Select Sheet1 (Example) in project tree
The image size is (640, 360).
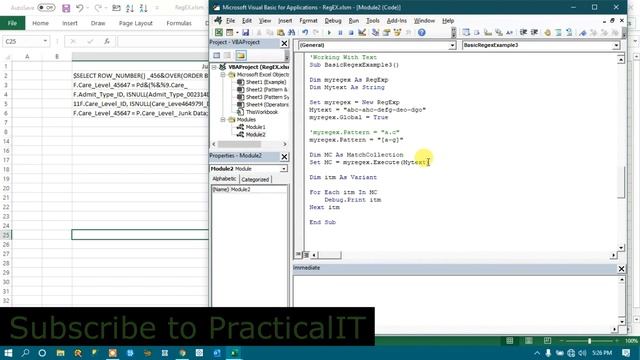pos(266,82)
